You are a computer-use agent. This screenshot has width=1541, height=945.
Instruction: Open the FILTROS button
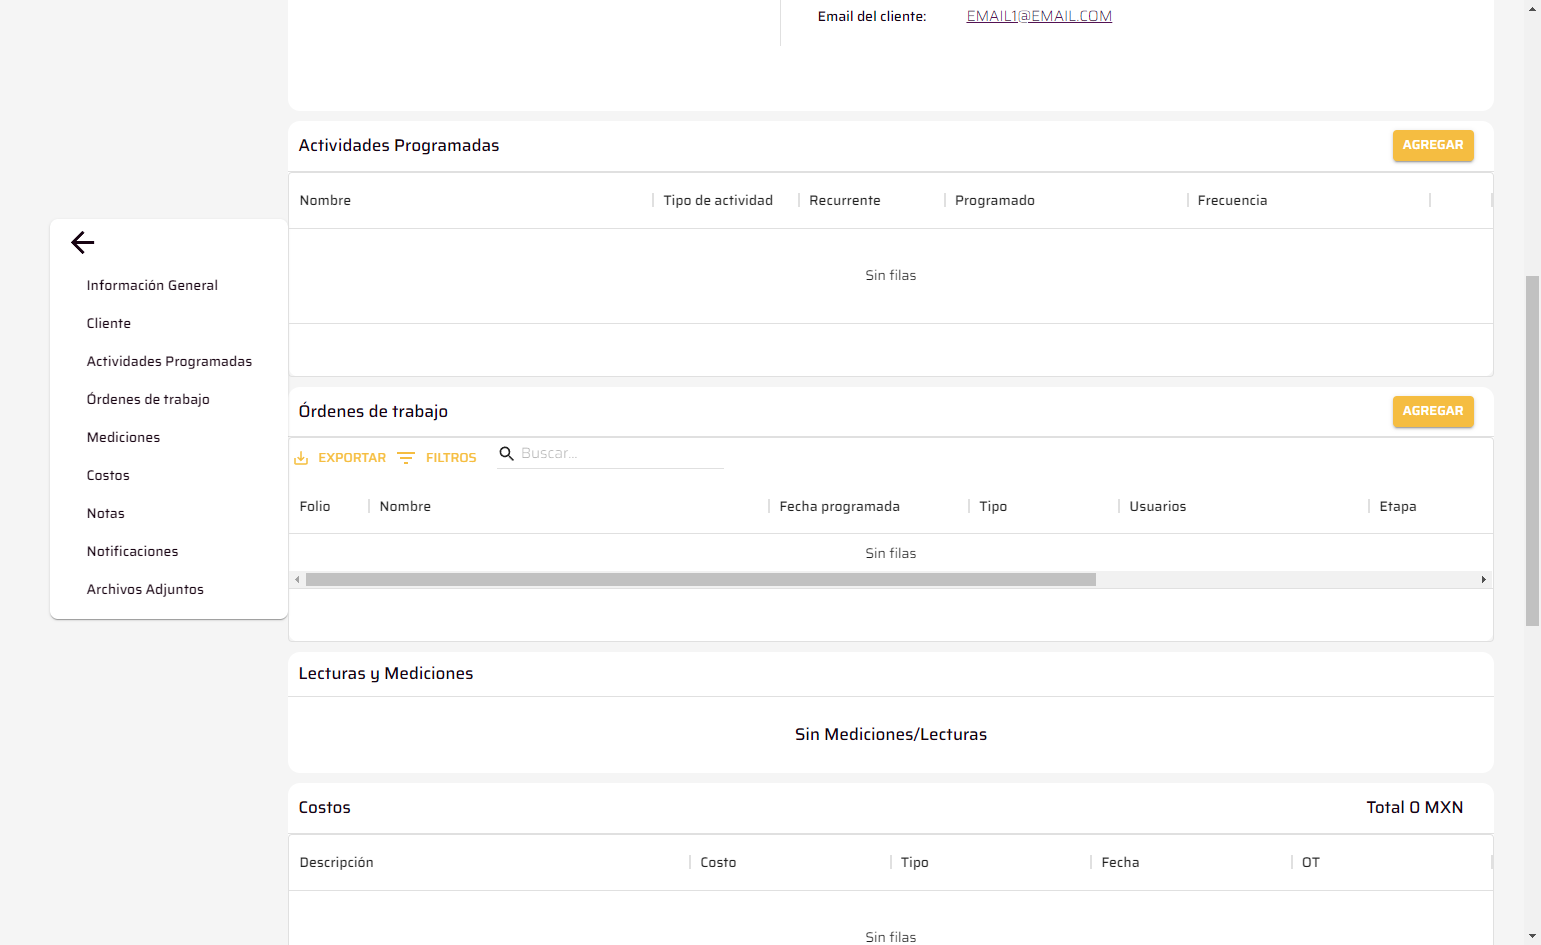[437, 458]
